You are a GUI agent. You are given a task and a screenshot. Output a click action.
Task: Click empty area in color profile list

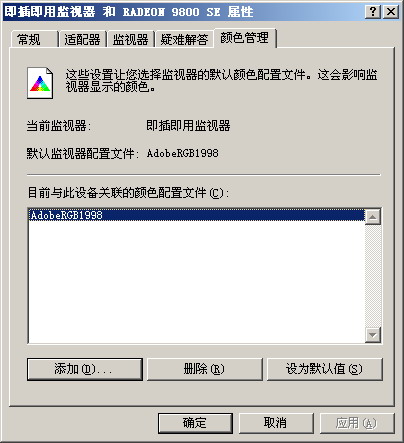click(197, 282)
